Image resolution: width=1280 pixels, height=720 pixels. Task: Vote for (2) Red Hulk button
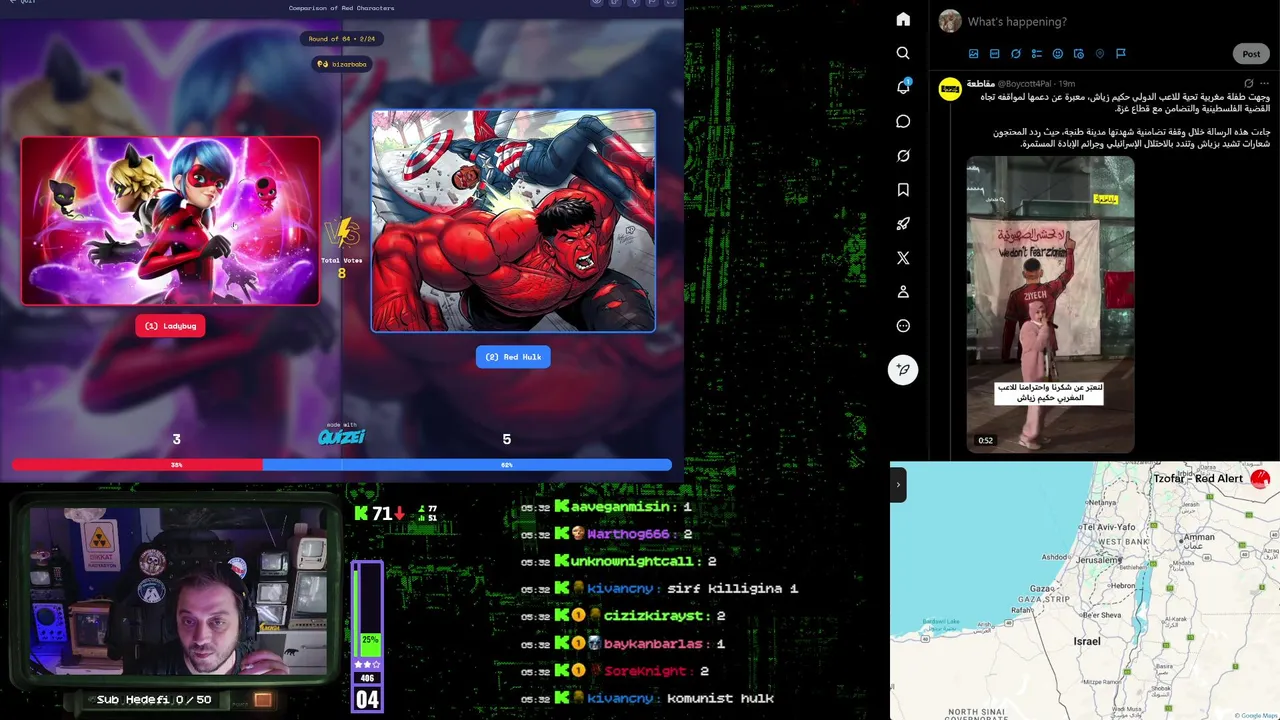(x=513, y=357)
